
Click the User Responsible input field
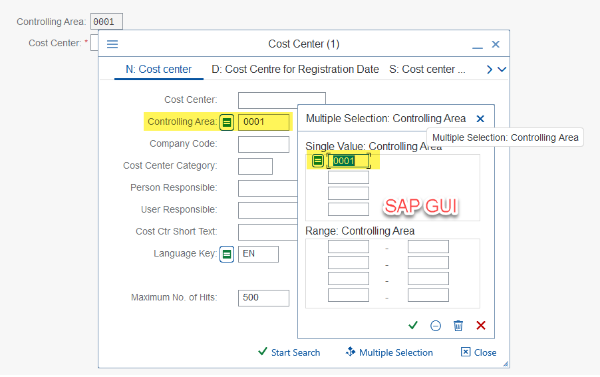(267, 211)
